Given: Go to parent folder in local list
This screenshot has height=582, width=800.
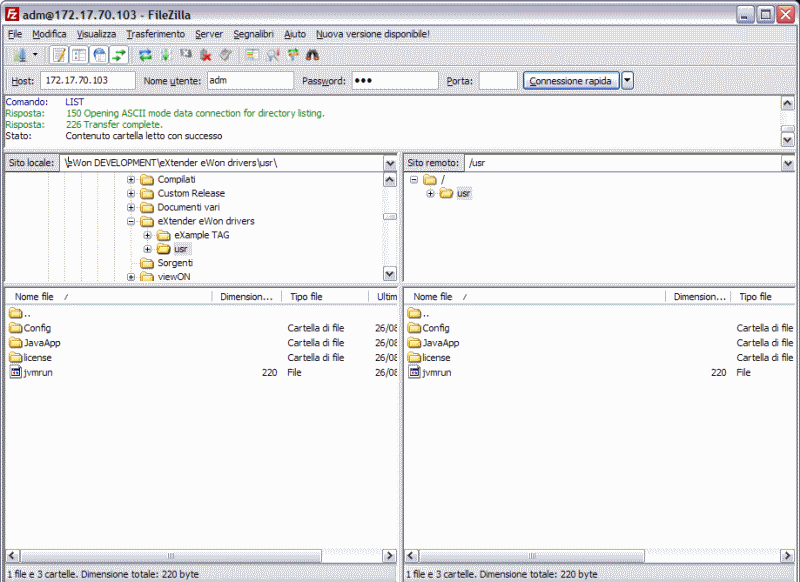Looking at the screenshot, I should pos(19,313).
